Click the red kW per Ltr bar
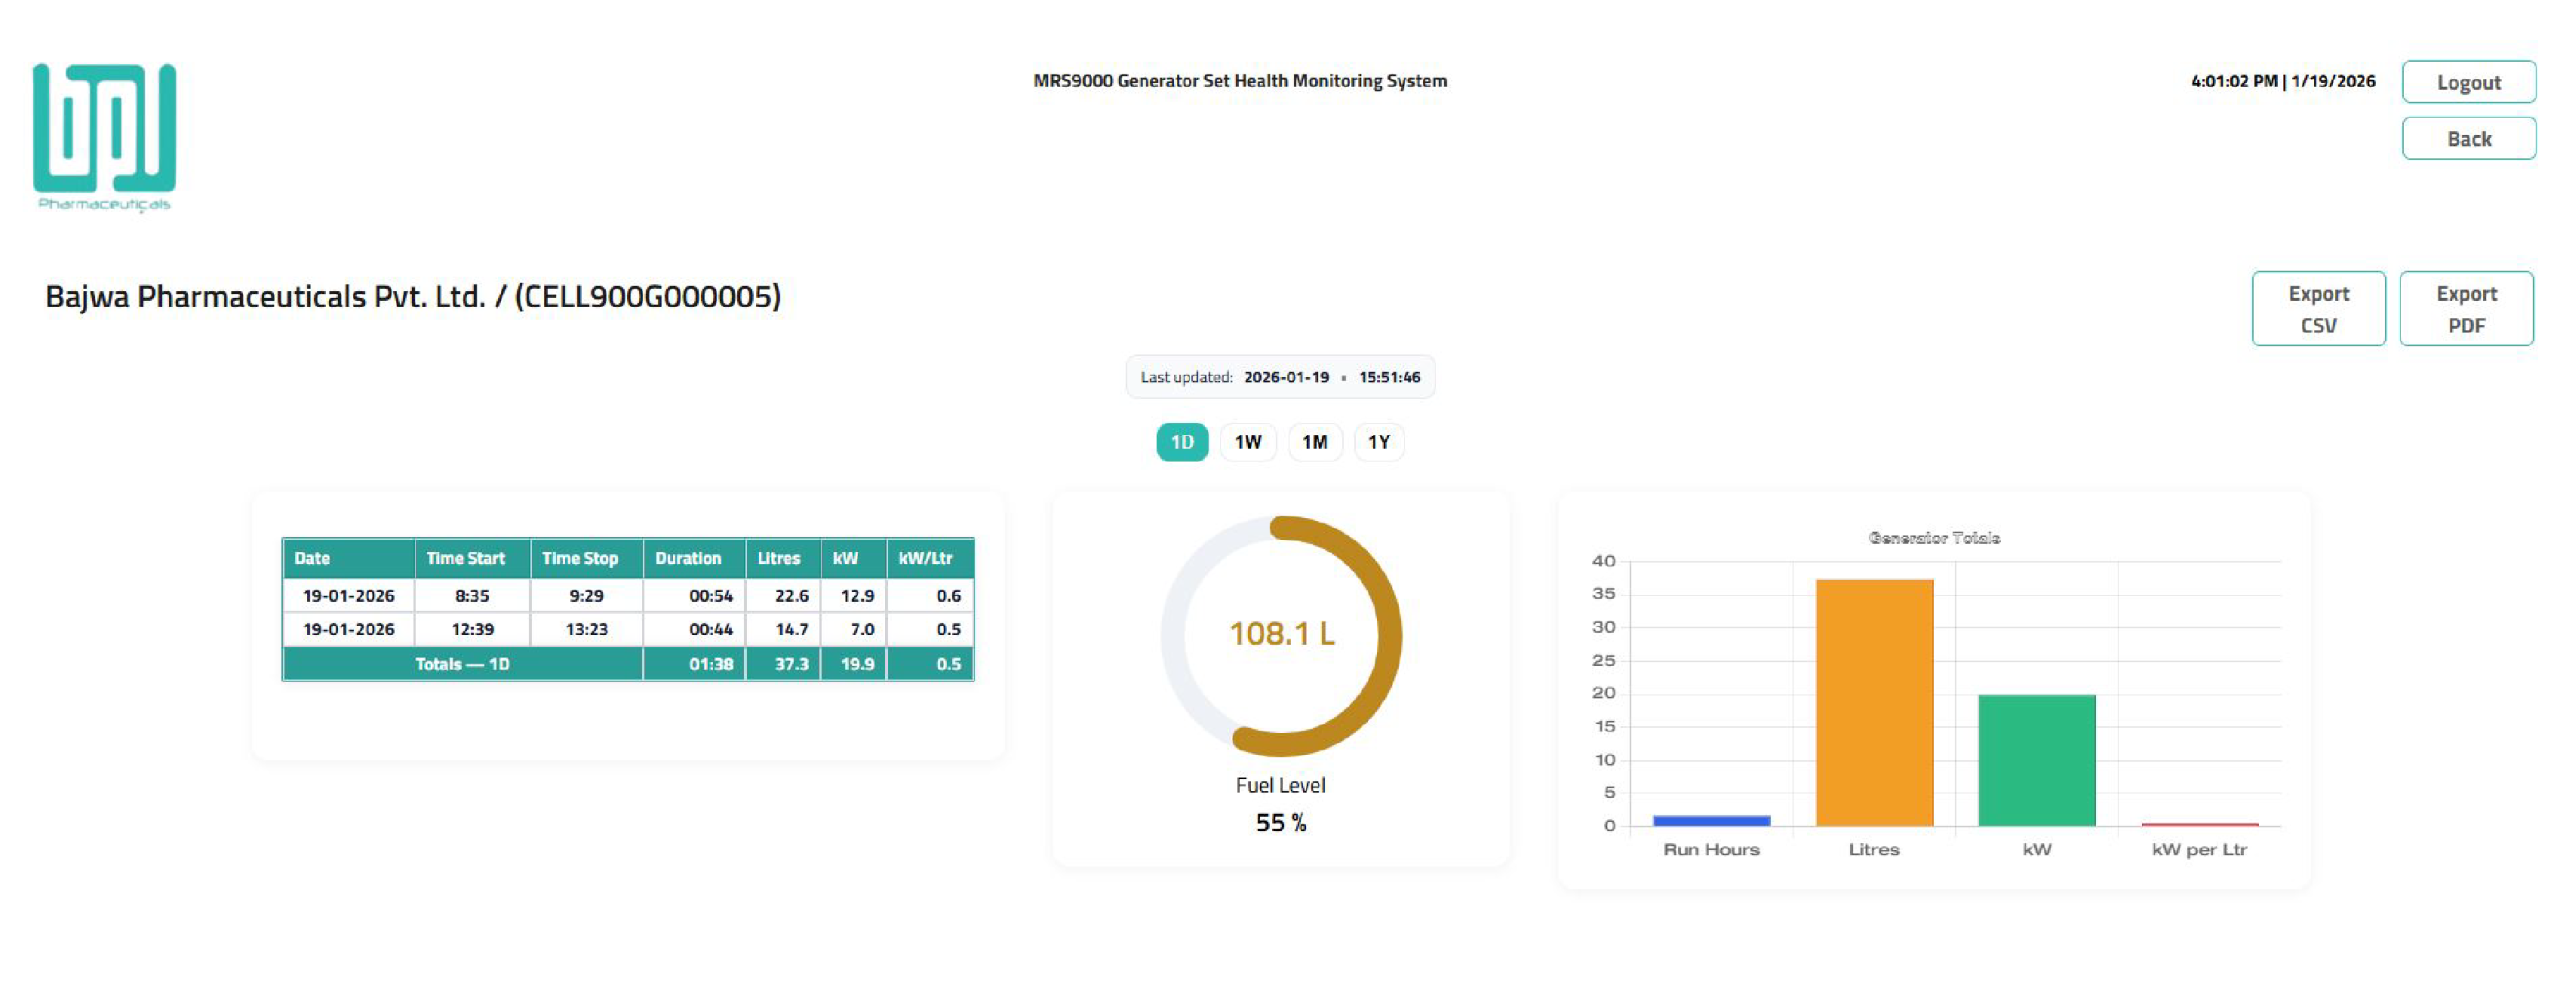This screenshot has height=997, width=2560. coord(2198,824)
